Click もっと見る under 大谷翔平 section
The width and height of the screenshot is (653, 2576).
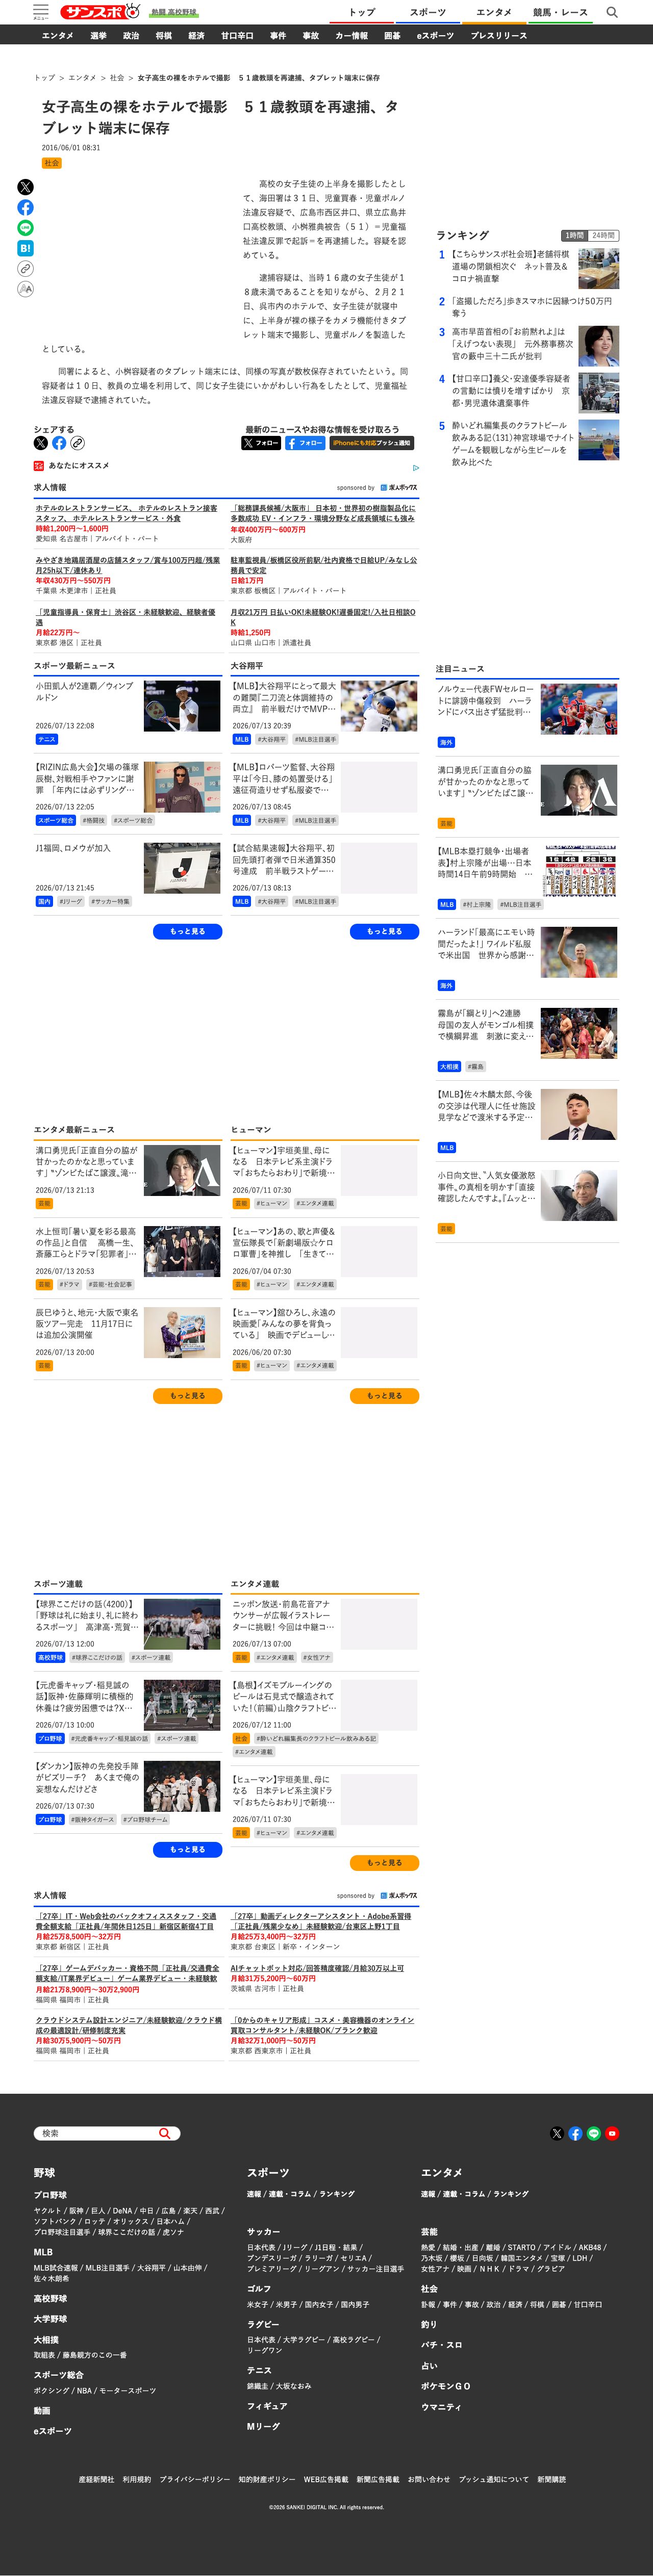pos(384,931)
